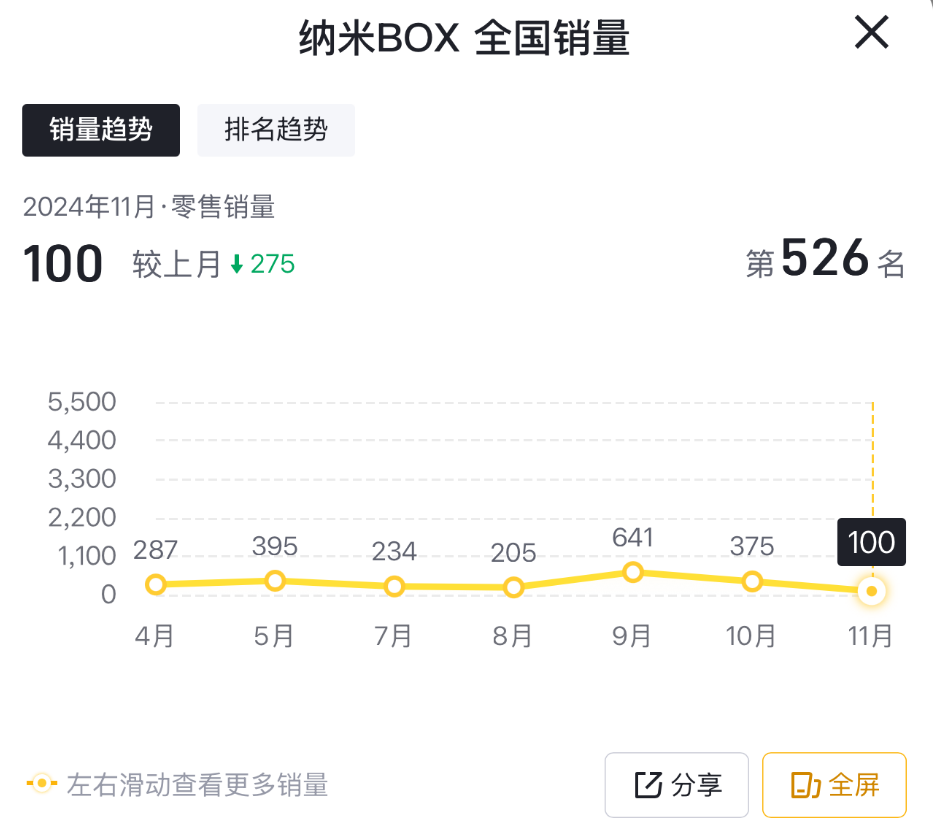Select the 销量趋势 tab

tap(101, 130)
